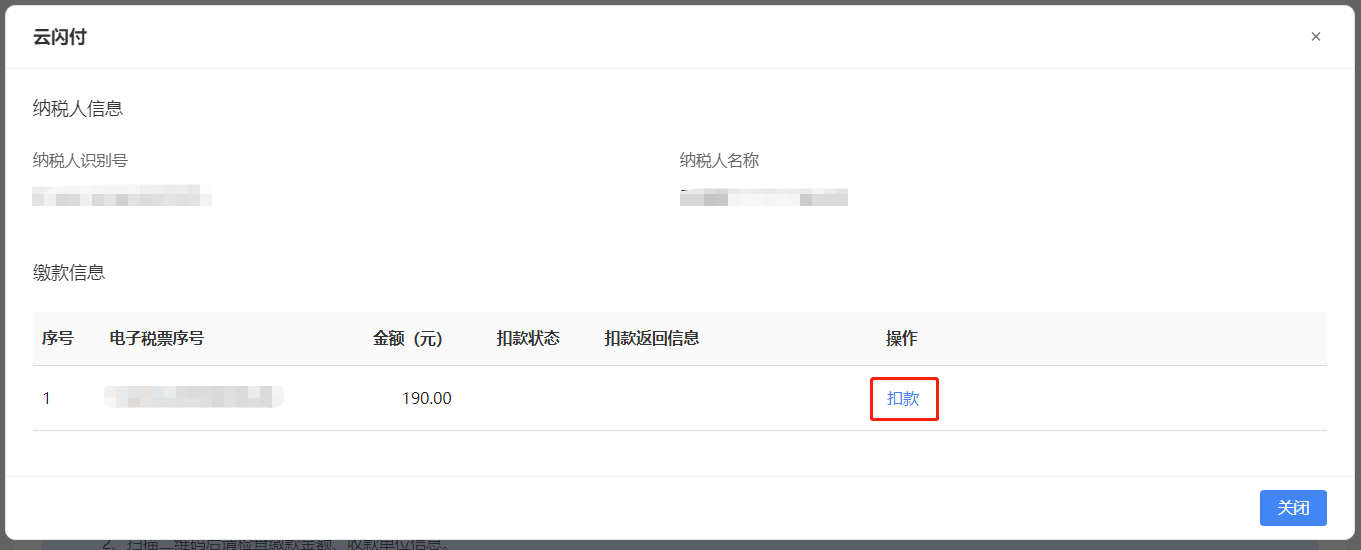This screenshot has width=1361, height=550.
Task: Click the 190.00 amount cell
Action: click(427, 398)
